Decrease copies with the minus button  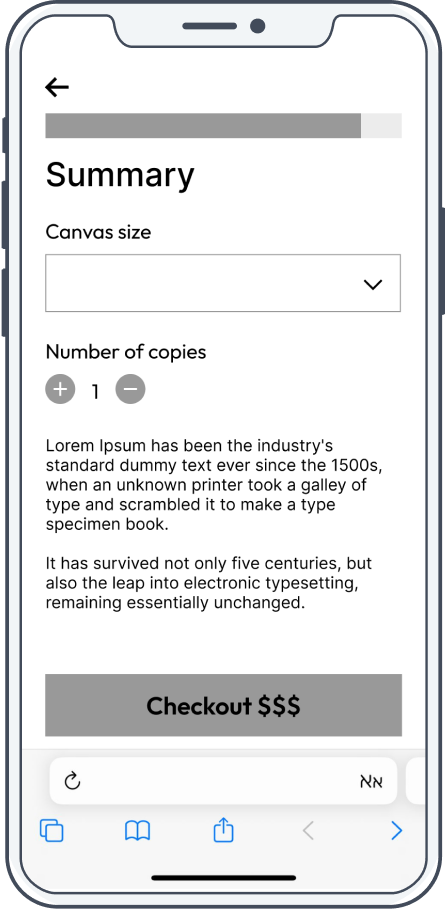130,389
